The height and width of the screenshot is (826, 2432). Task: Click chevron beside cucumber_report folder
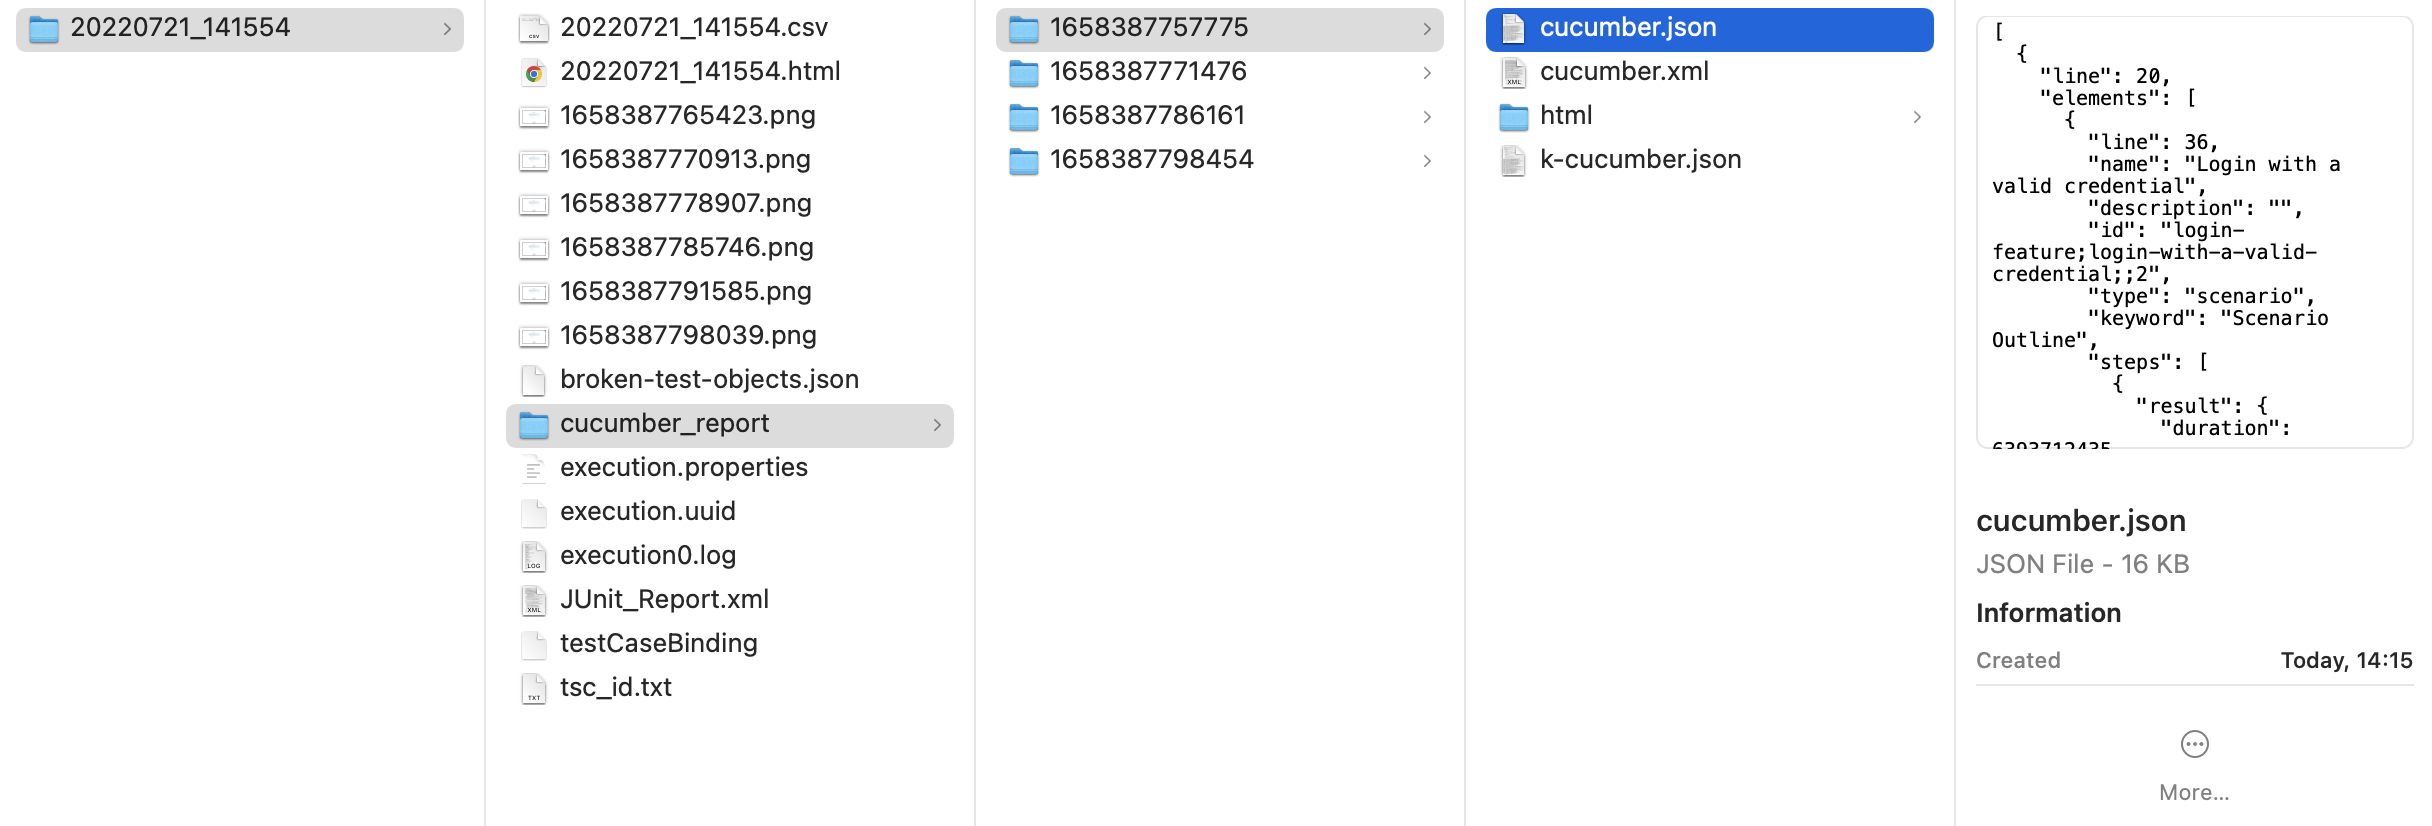click(x=937, y=425)
